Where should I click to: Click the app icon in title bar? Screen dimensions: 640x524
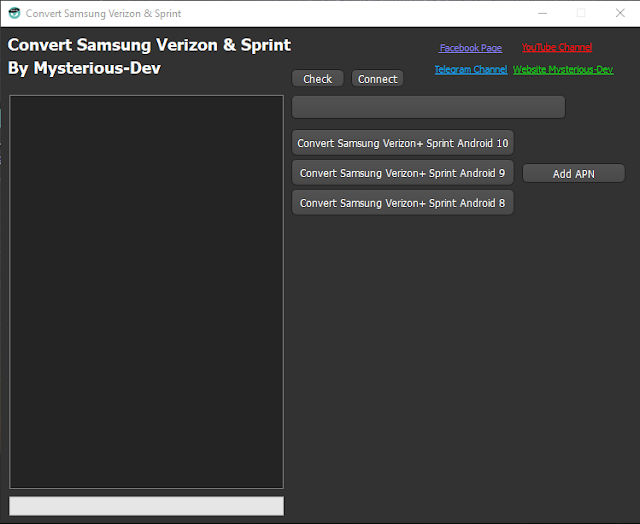(14, 14)
